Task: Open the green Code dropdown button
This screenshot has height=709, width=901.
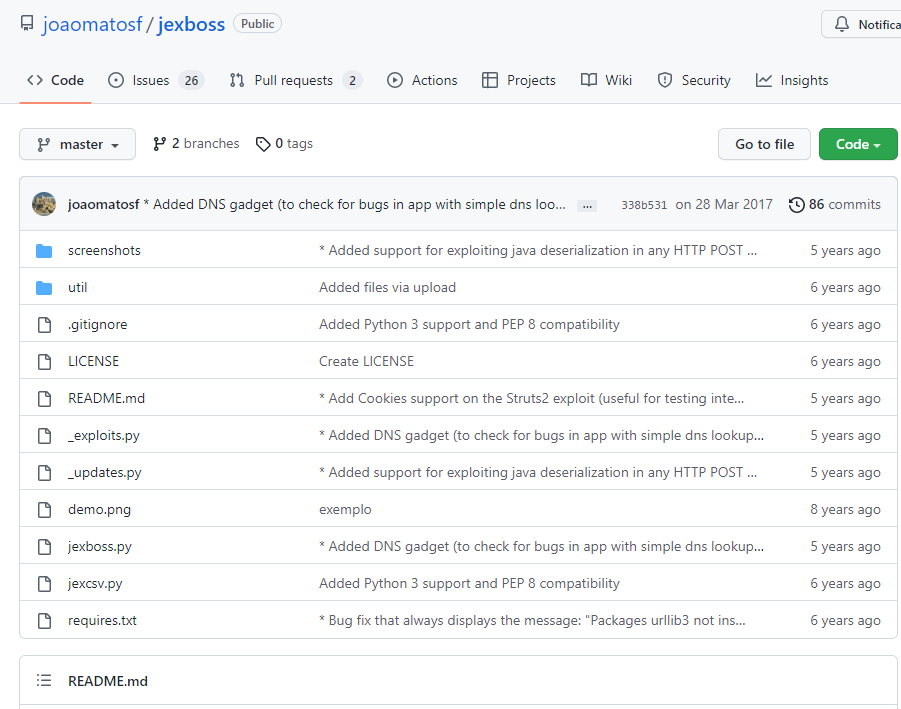Action: click(858, 144)
